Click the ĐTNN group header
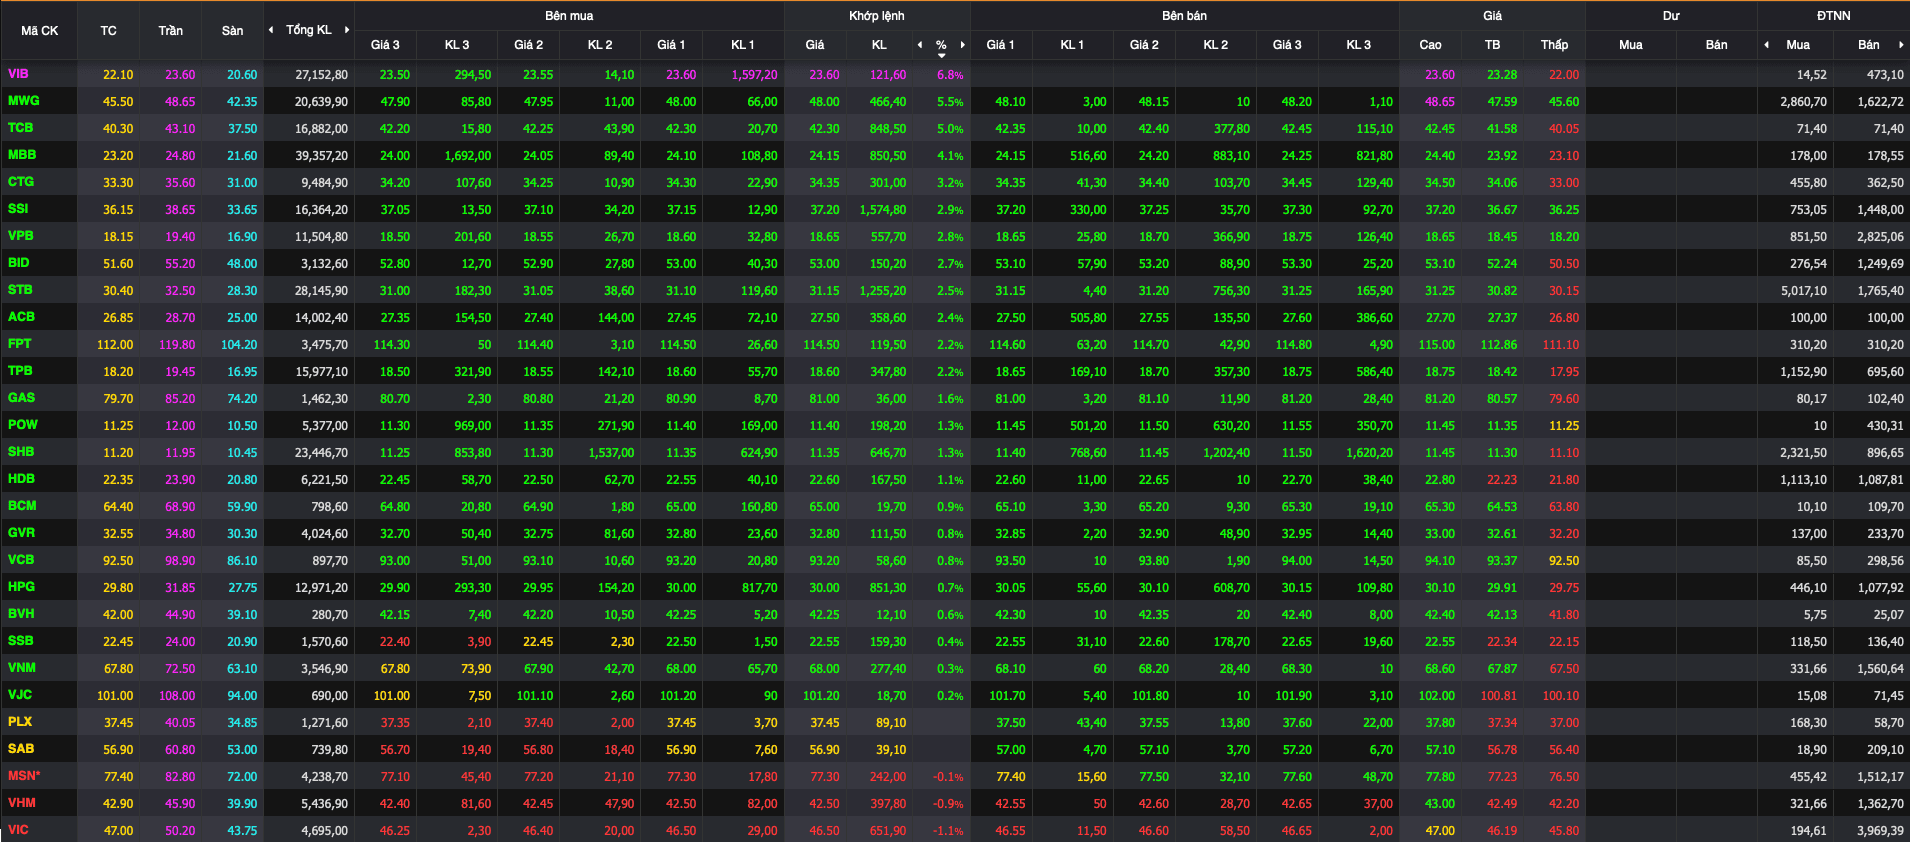This screenshot has height=842, width=1910. [x=1834, y=16]
